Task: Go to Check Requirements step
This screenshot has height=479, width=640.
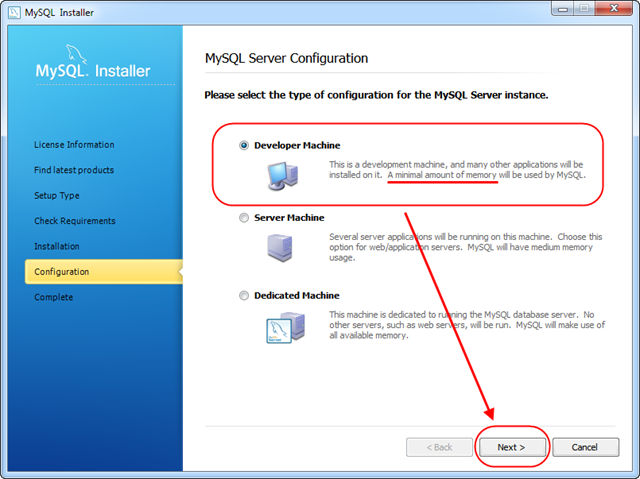Action: click(75, 221)
